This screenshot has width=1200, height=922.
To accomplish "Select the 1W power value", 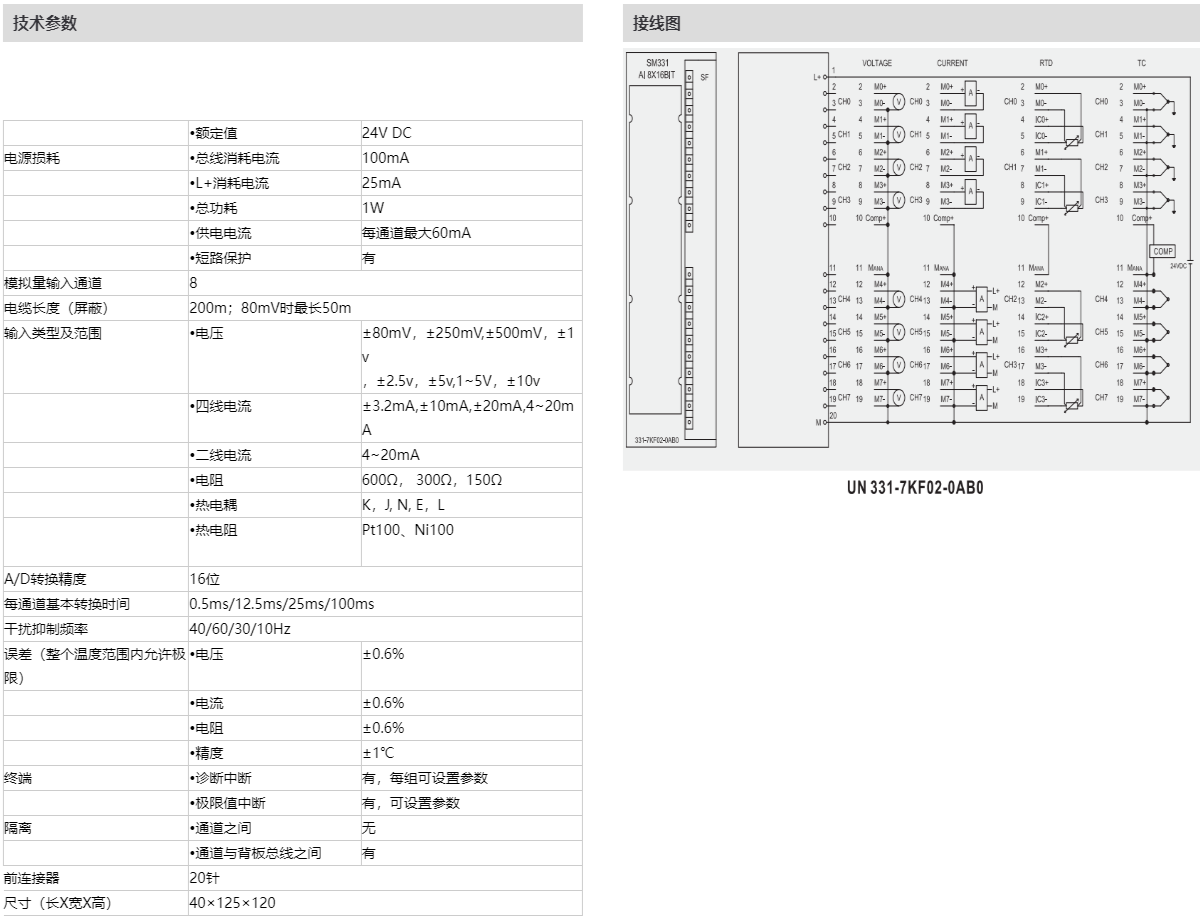I will (373, 208).
